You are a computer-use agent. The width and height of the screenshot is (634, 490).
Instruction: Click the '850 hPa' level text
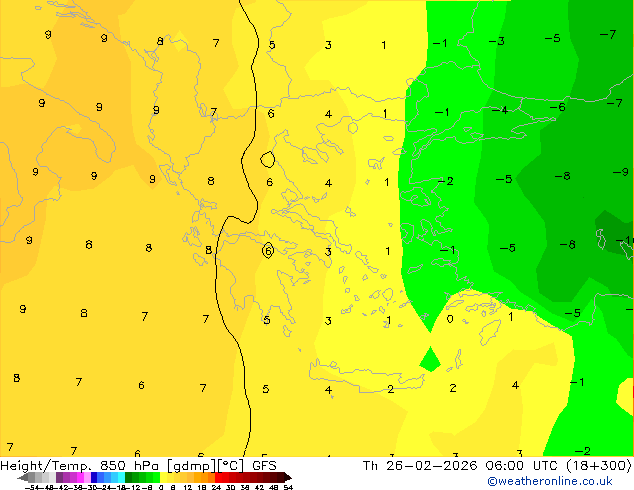pyautogui.click(x=129, y=466)
